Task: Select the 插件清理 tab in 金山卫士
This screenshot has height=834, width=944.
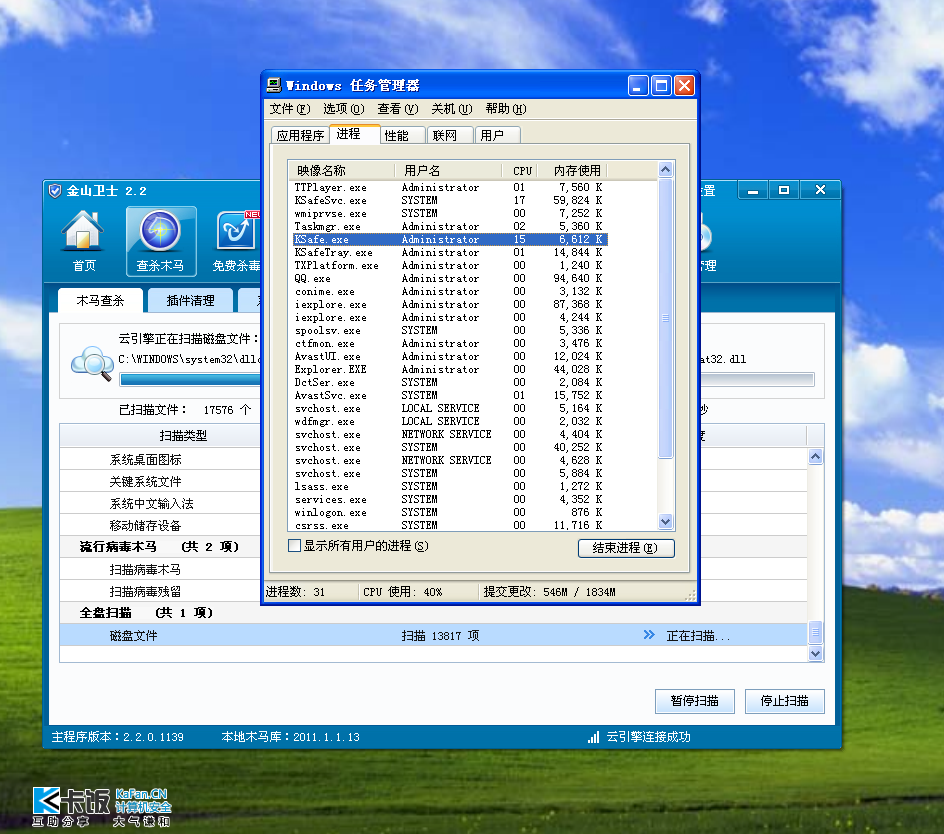Action: click(x=190, y=300)
